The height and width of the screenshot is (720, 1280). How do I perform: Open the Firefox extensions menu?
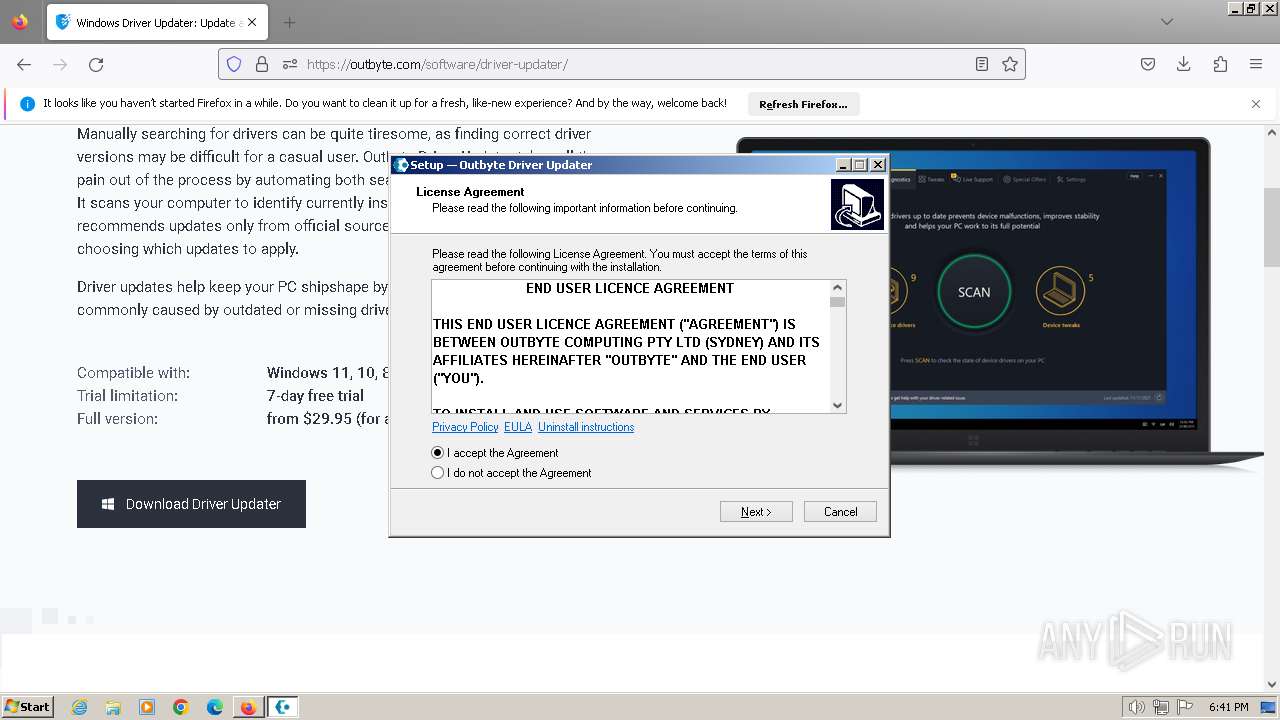(x=1220, y=64)
